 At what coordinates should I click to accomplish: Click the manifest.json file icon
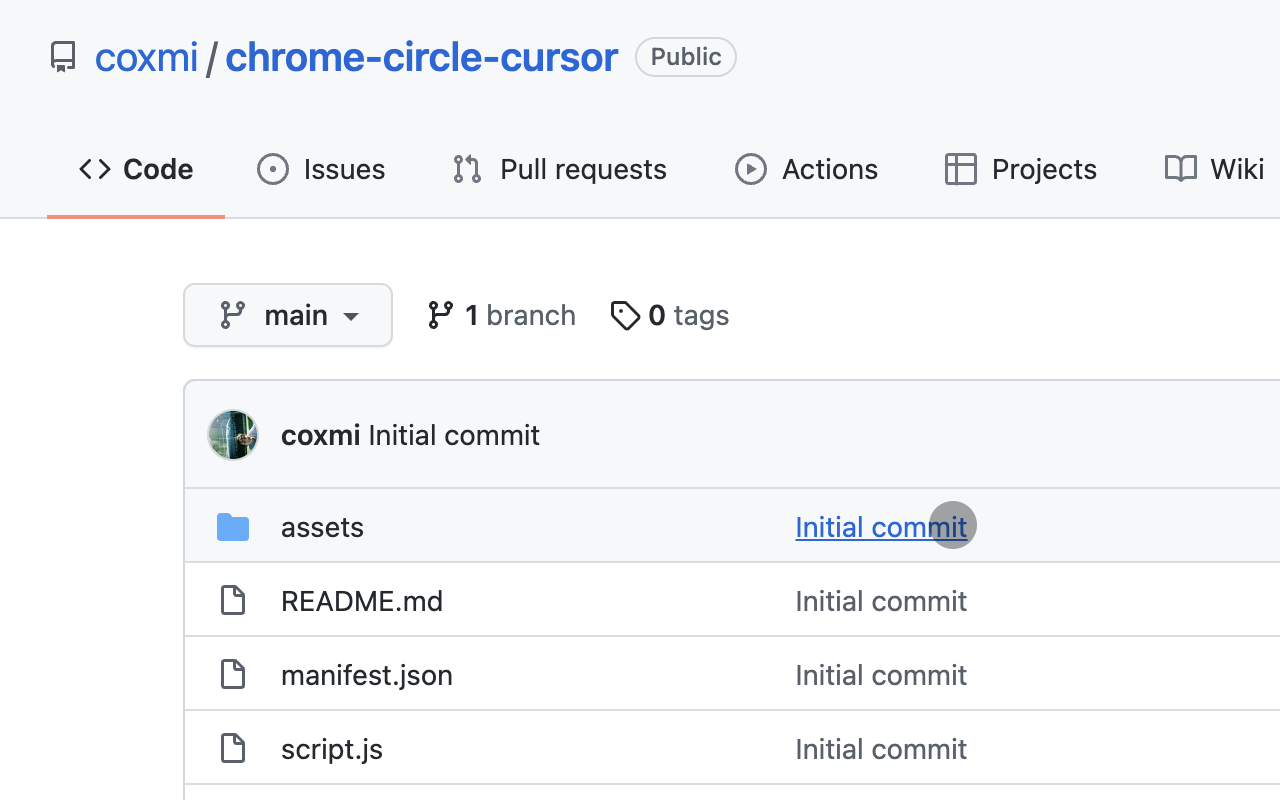coord(233,675)
